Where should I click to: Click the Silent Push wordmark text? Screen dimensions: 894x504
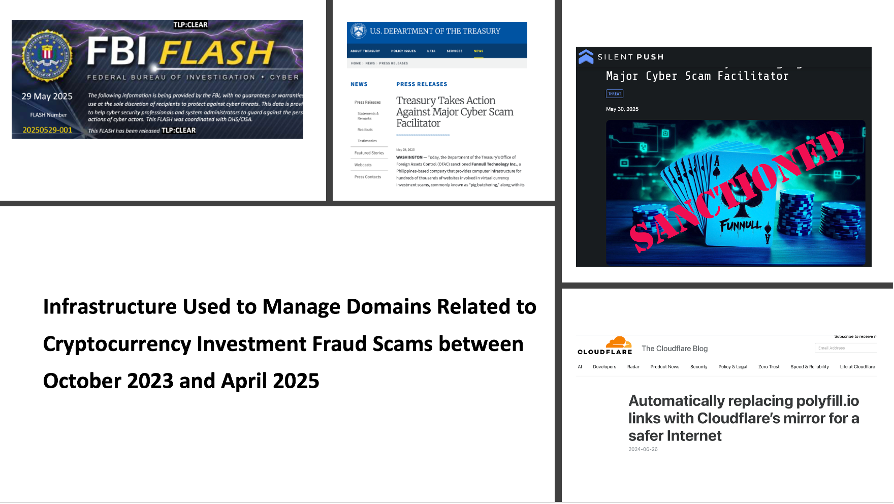tap(631, 56)
